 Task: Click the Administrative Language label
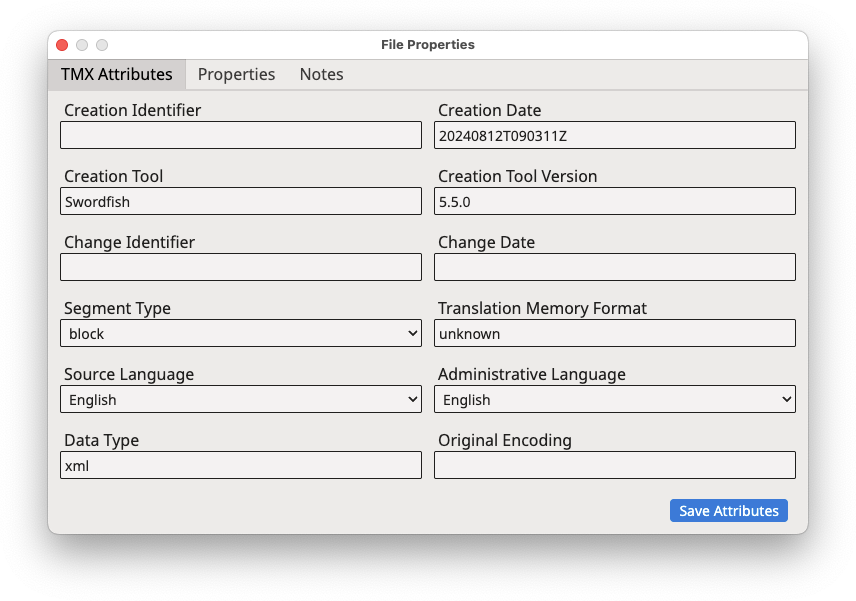click(532, 374)
